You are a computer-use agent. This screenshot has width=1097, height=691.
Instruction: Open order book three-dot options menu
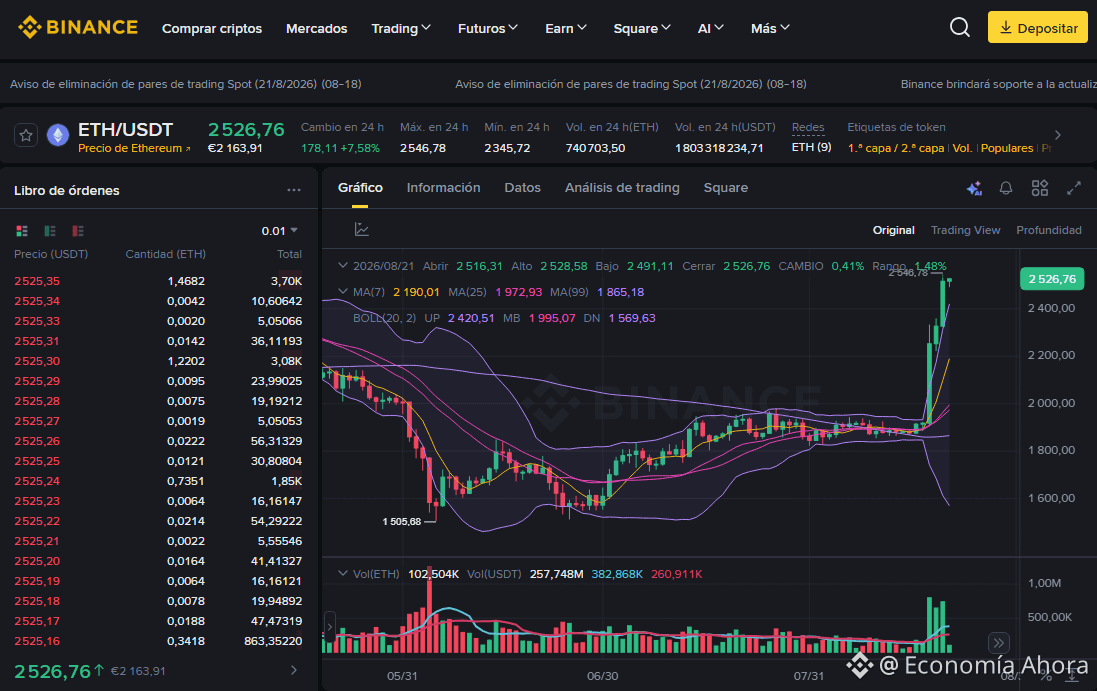click(294, 190)
